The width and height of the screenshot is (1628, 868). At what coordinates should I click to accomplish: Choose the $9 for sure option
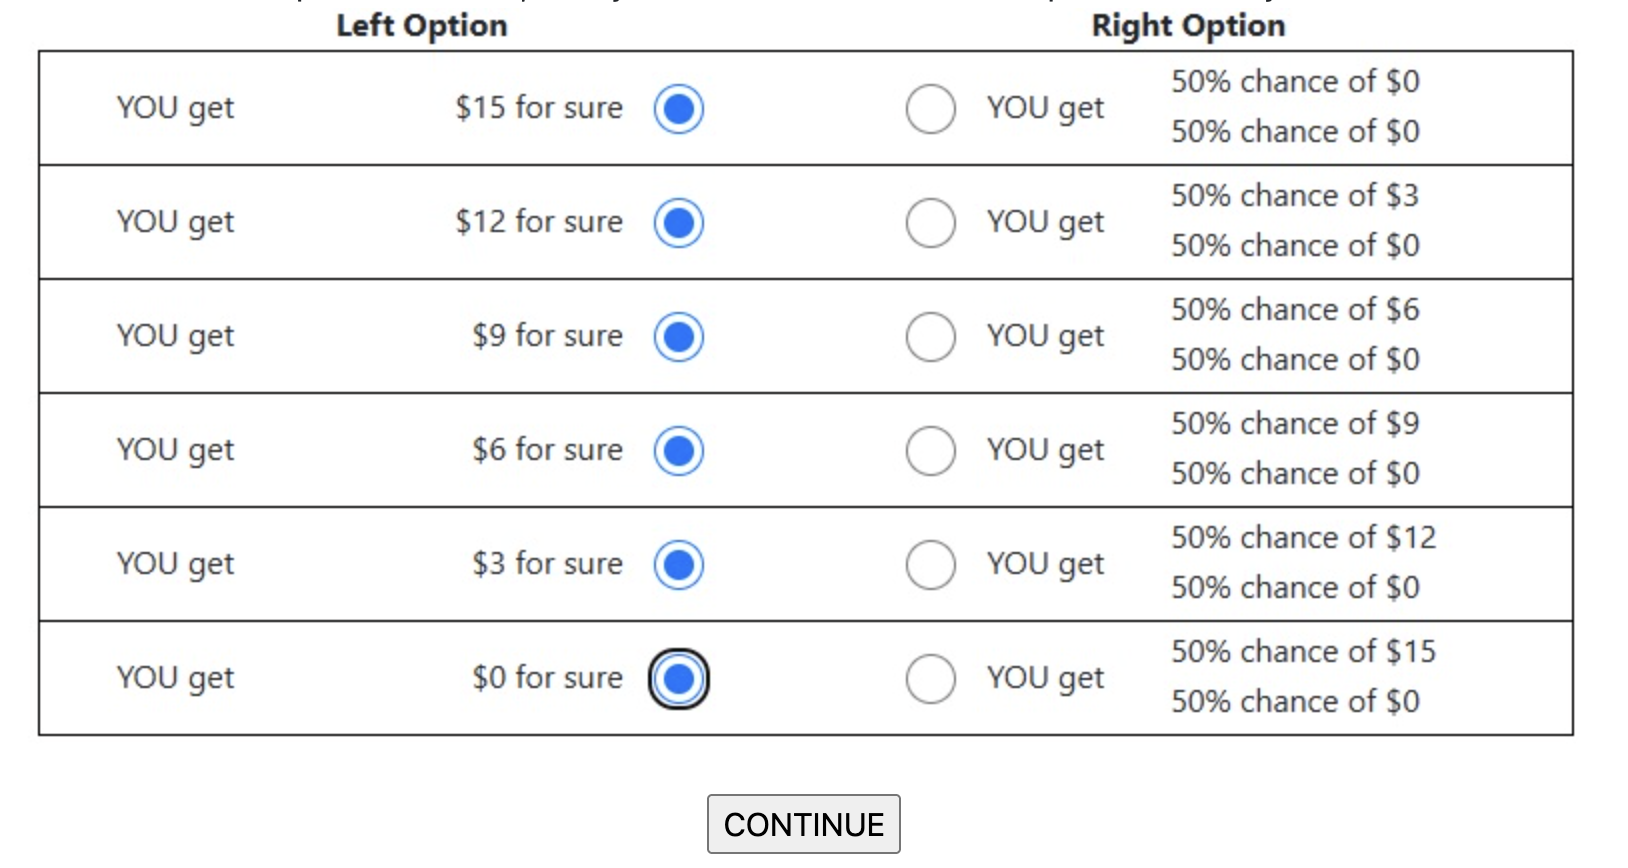coord(679,336)
